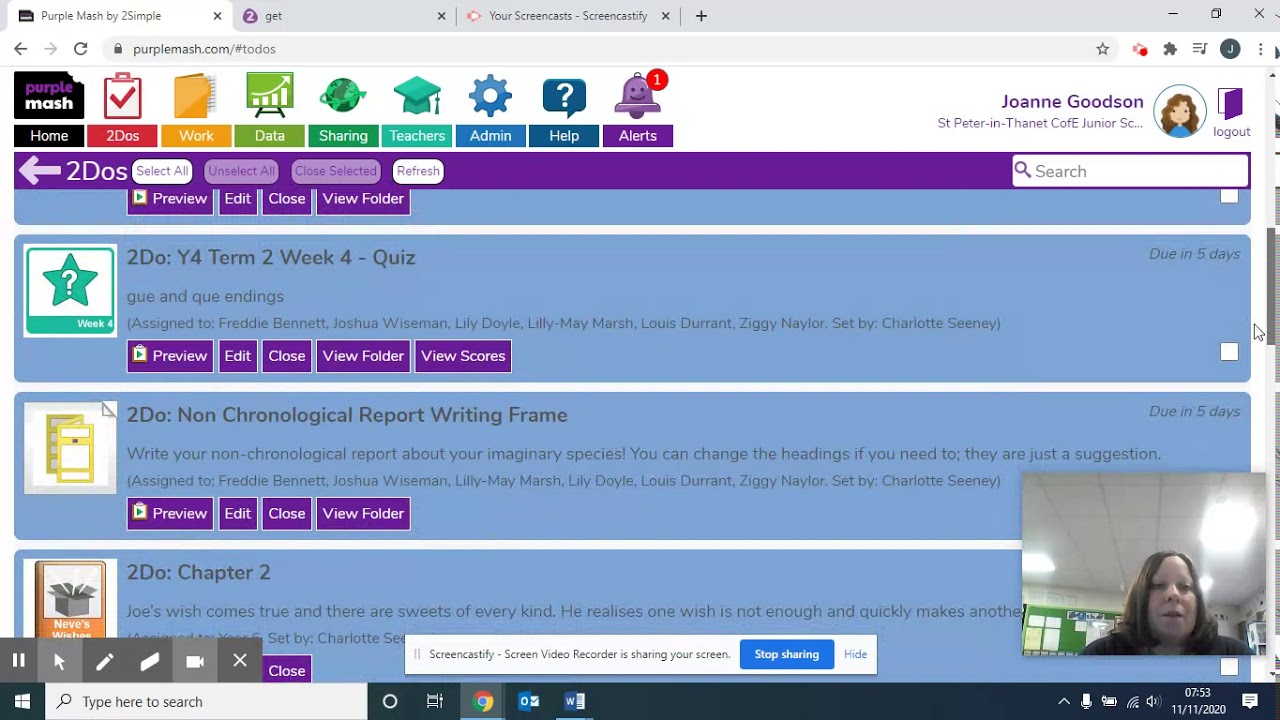Image resolution: width=1280 pixels, height=720 pixels.
Task: Click the Unselect All button
Action: (x=241, y=171)
